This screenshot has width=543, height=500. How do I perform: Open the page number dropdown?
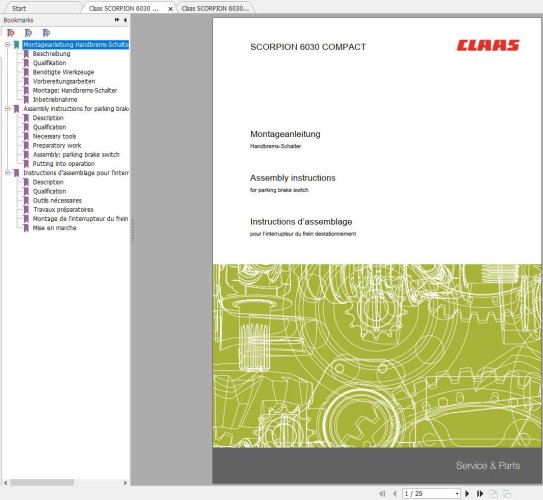(457, 493)
